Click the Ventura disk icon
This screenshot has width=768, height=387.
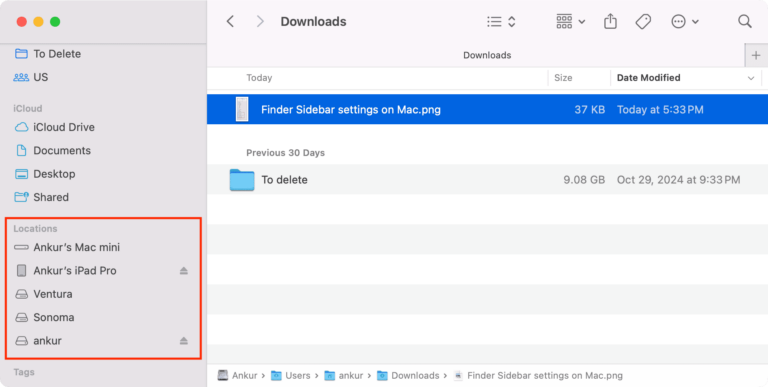pos(22,294)
